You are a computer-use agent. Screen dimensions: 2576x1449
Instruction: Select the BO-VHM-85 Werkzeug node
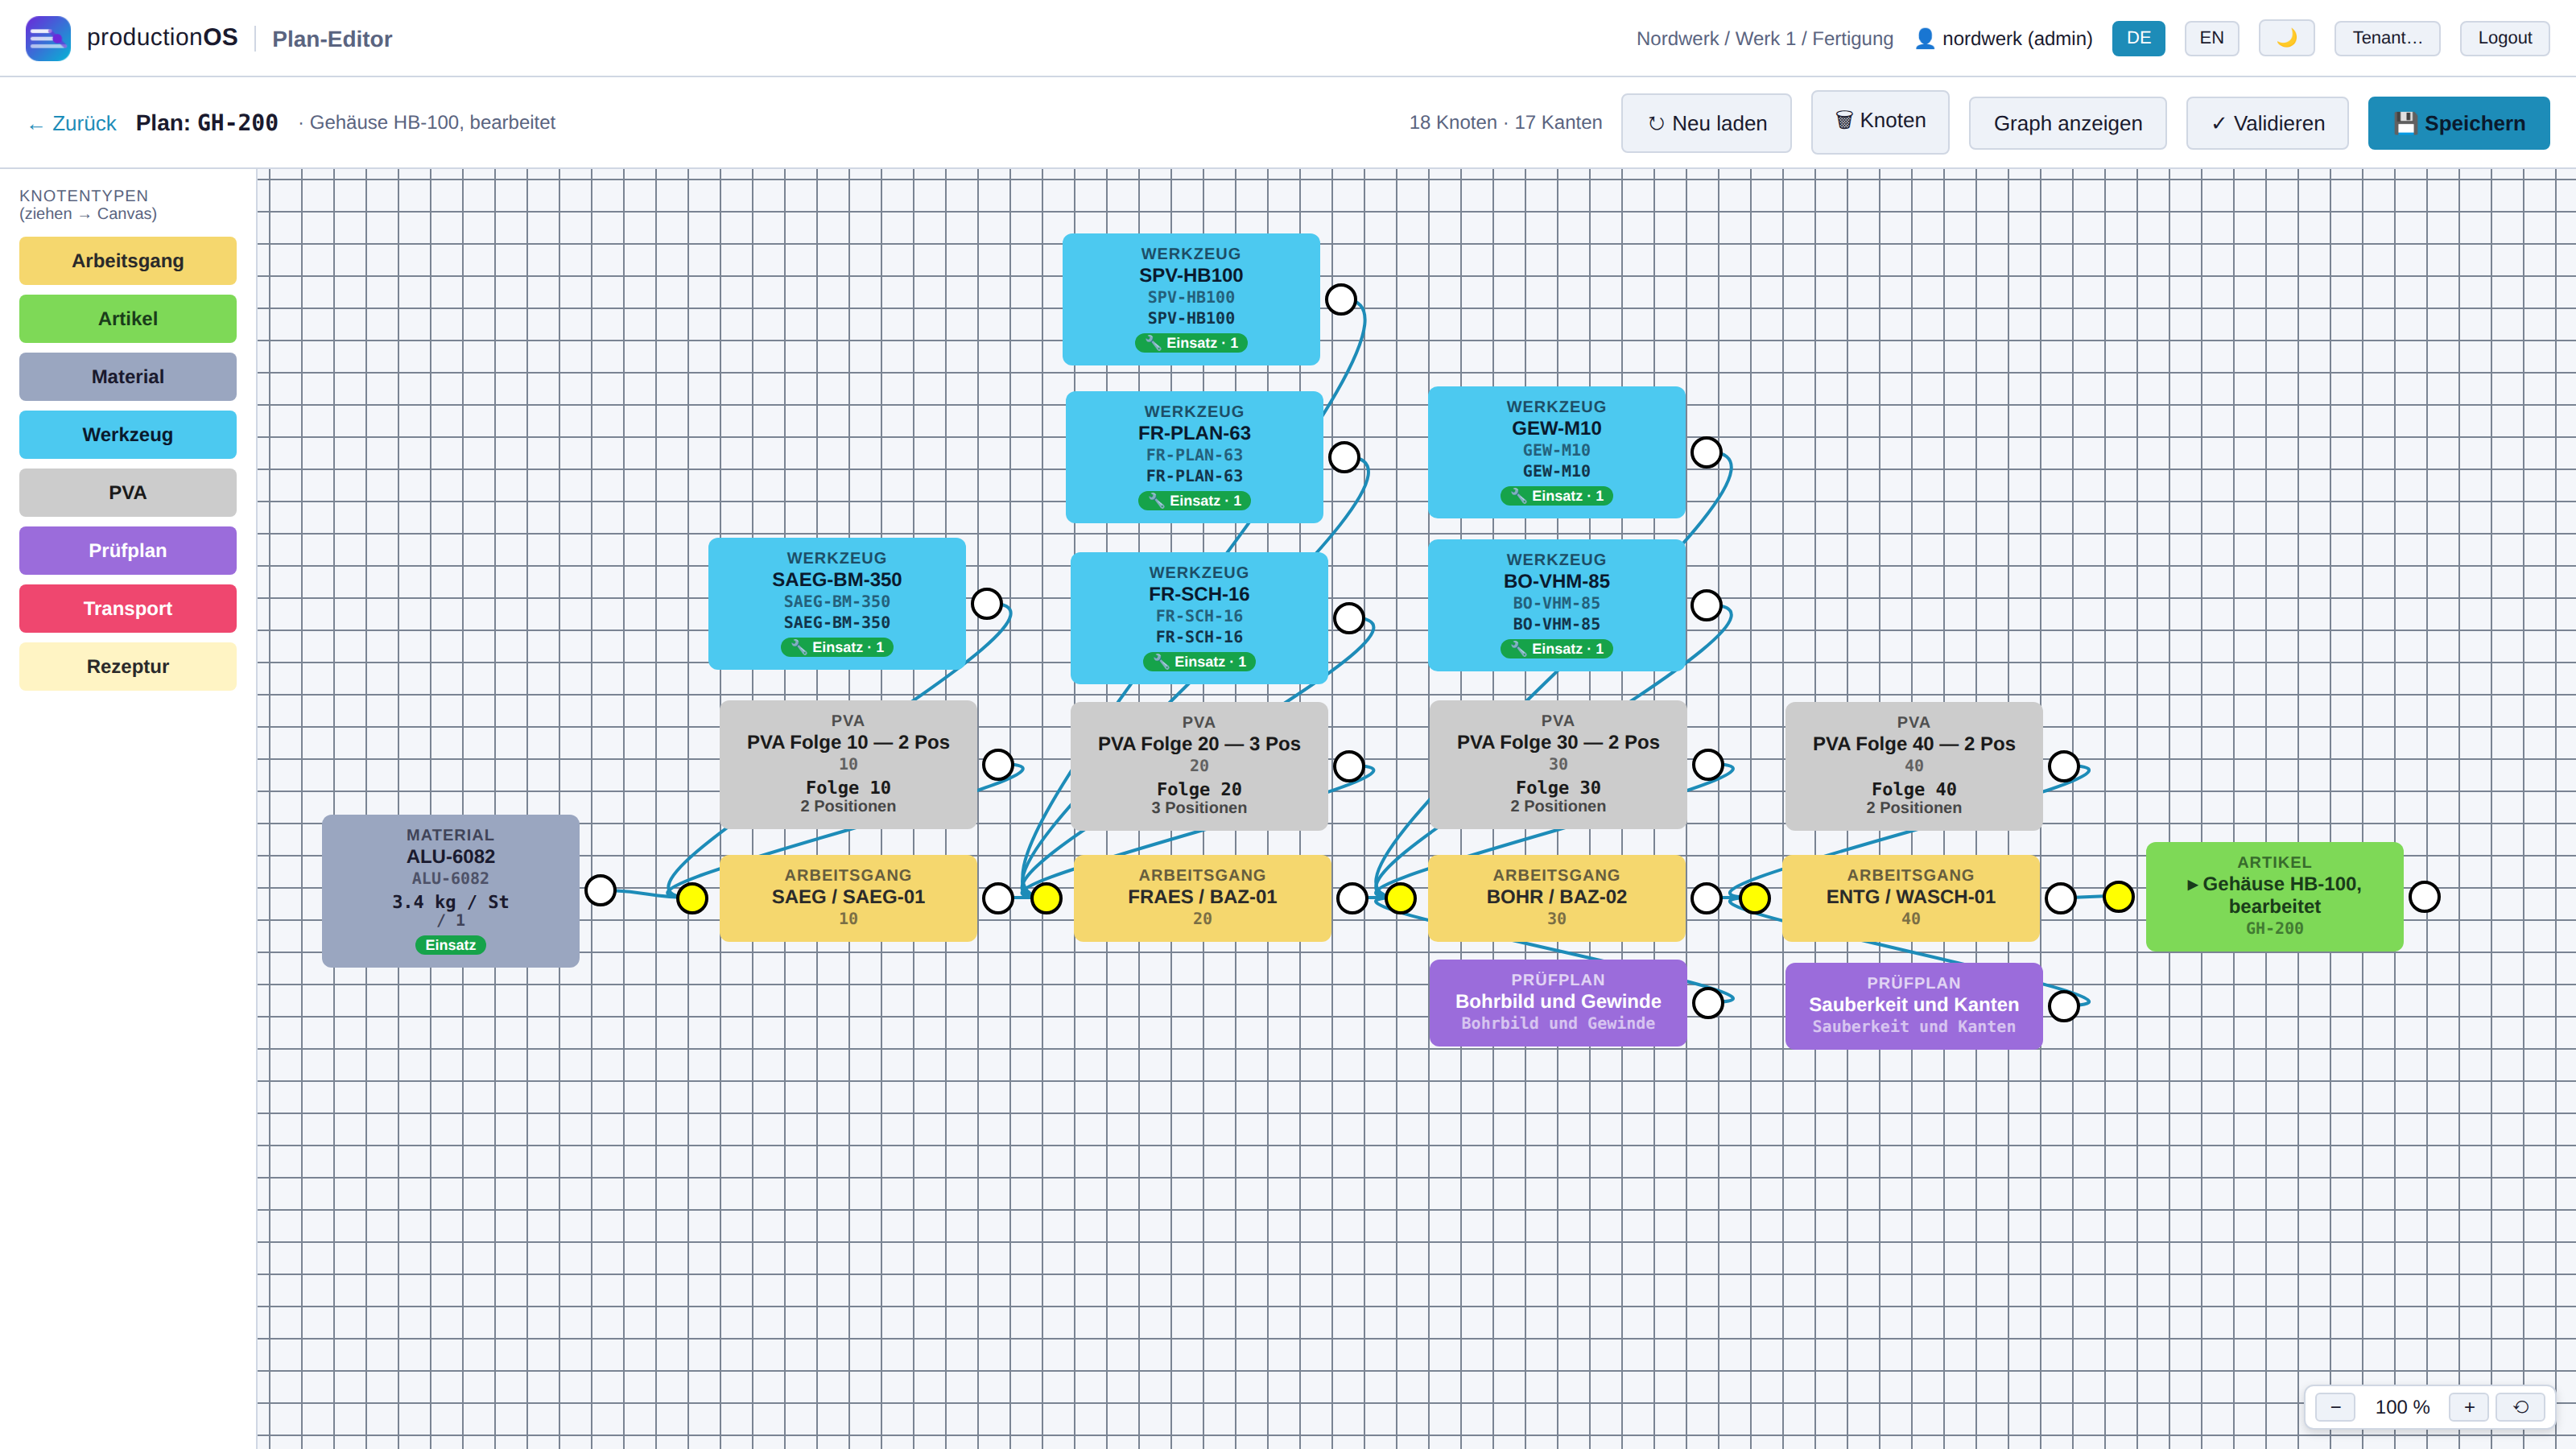[1557, 605]
